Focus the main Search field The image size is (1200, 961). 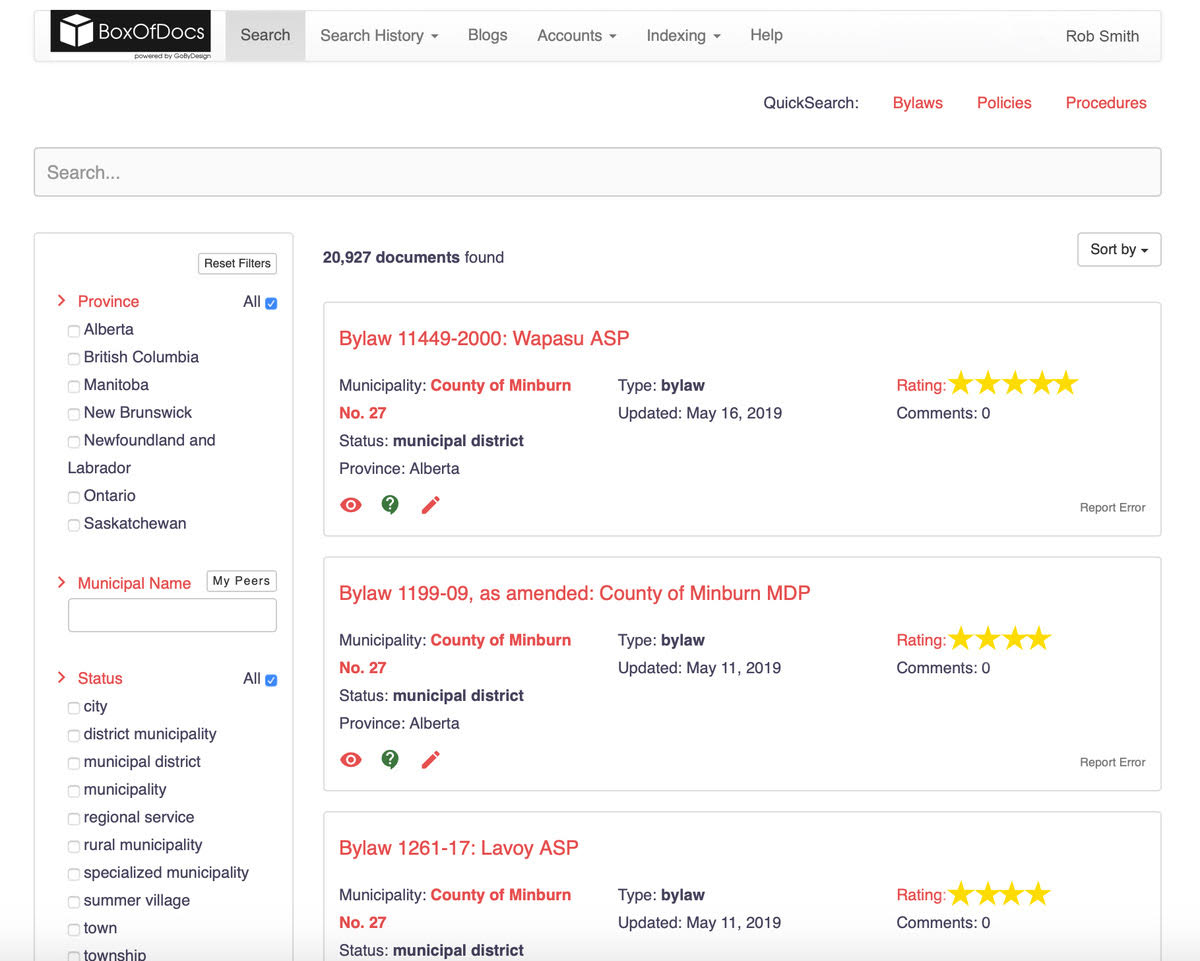point(597,172)
